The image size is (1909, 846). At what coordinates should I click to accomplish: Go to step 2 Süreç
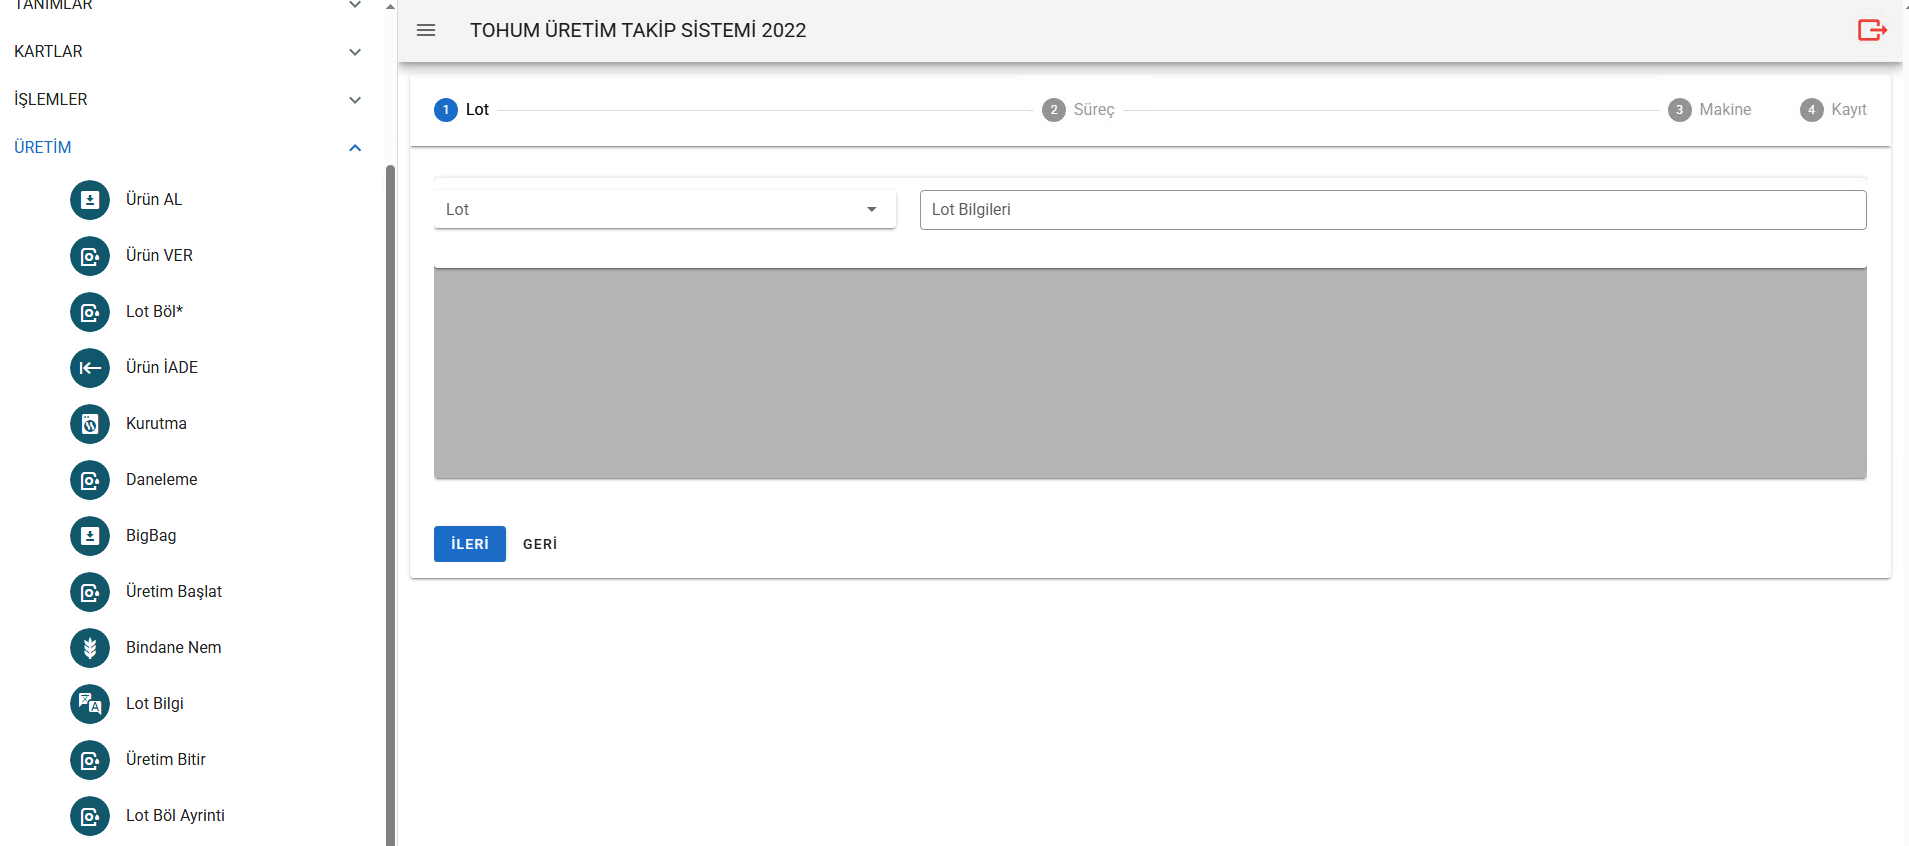(1078, 110)
